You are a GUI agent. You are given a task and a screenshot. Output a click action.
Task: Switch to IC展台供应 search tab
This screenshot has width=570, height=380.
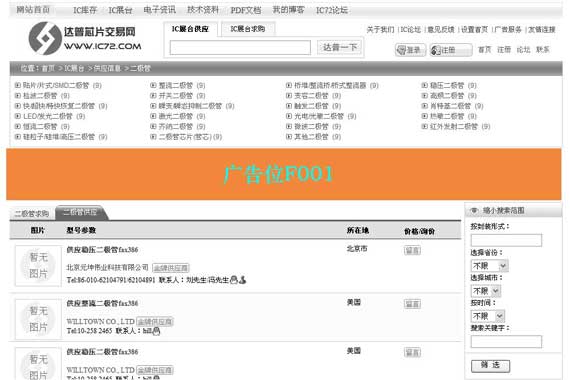point(190,29)
